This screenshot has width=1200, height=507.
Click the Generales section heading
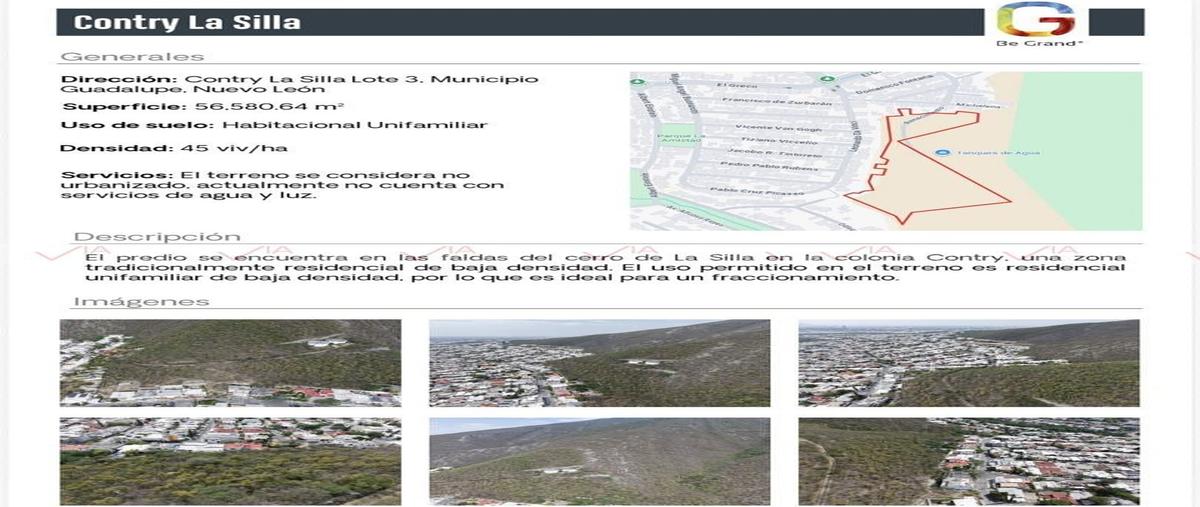pos(132,57)
